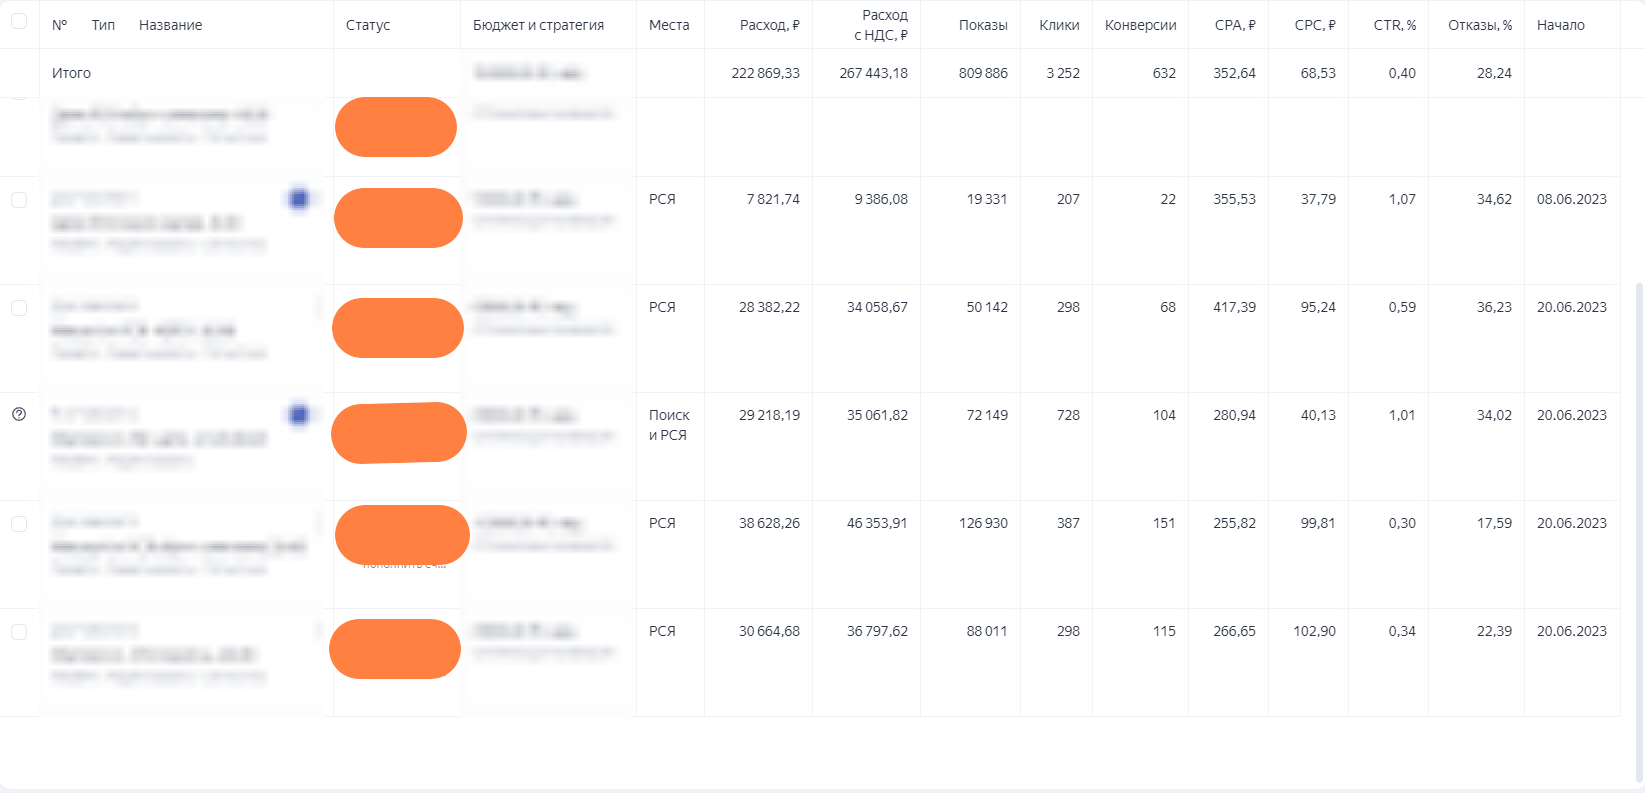Screen dimensions: 1645x793
Task: Click total conversions value 632
Action: [1164, 73]
